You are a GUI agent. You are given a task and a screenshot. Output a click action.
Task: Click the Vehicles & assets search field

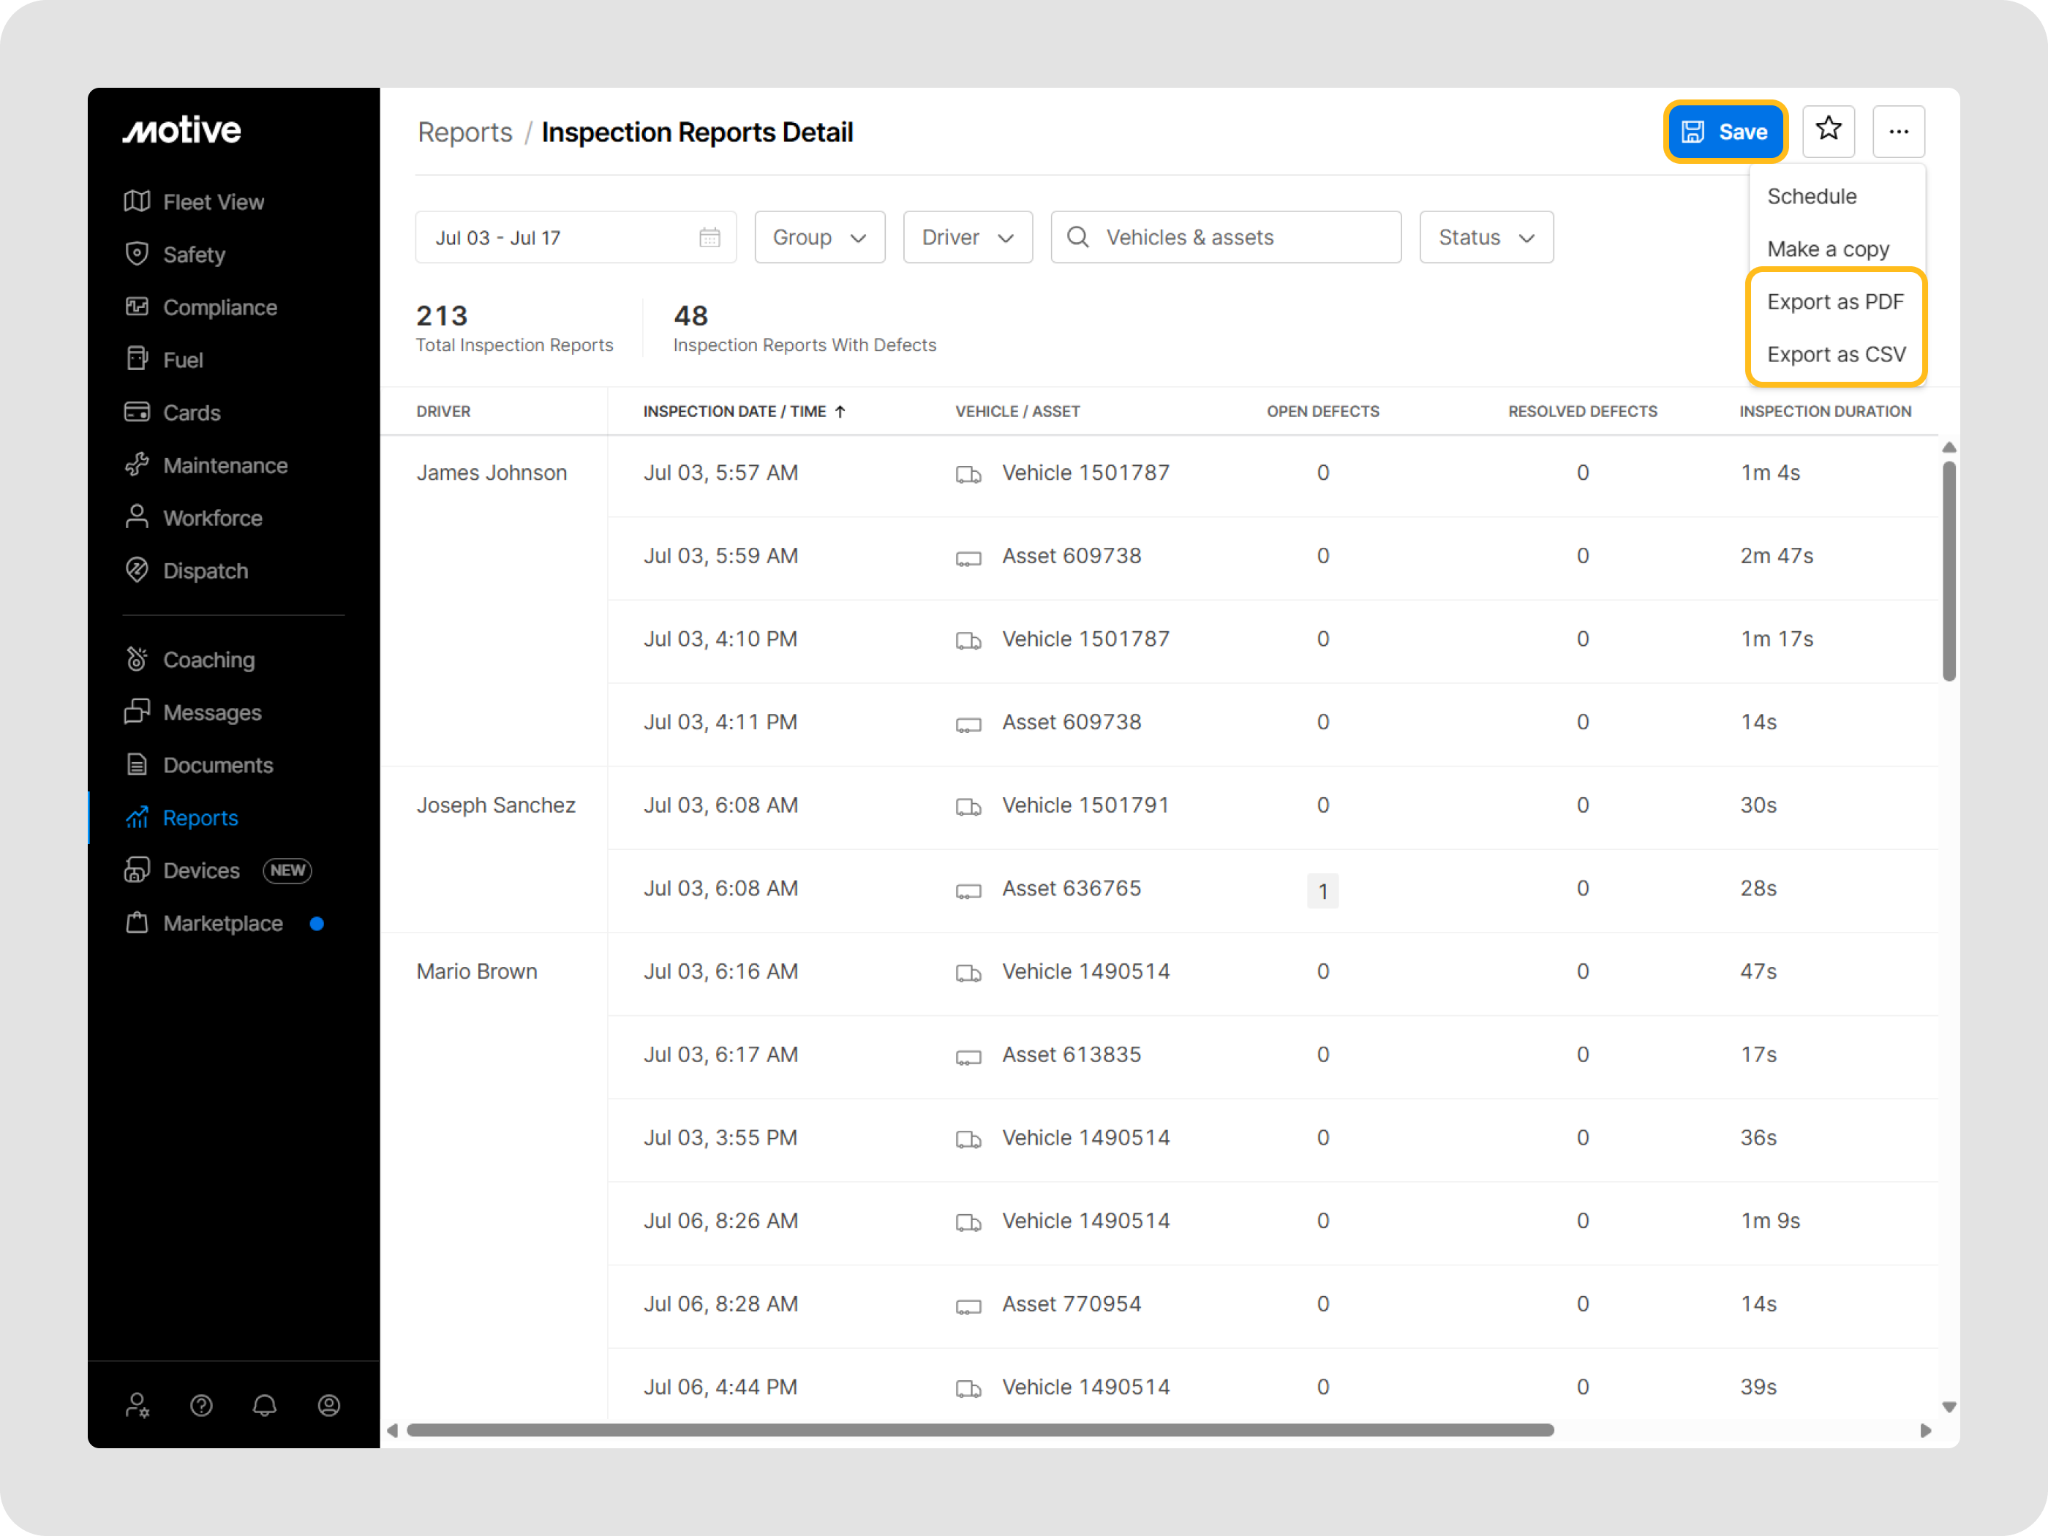(x=1225, y=237)
